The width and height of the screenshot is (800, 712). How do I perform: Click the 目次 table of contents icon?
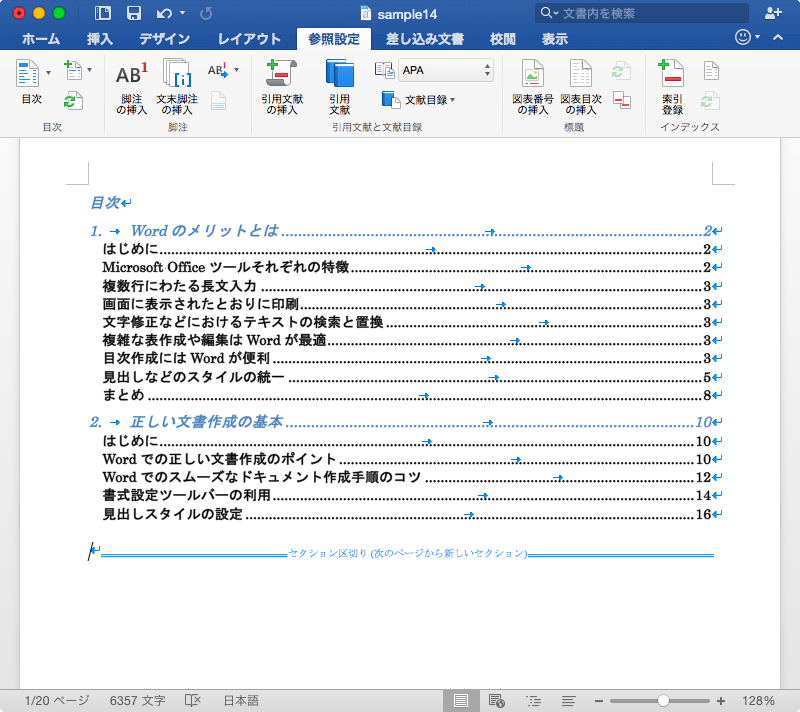28,73
